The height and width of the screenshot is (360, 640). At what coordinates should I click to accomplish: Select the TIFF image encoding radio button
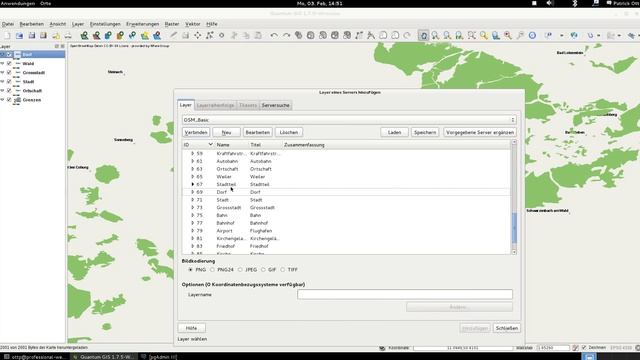[282, 270]
